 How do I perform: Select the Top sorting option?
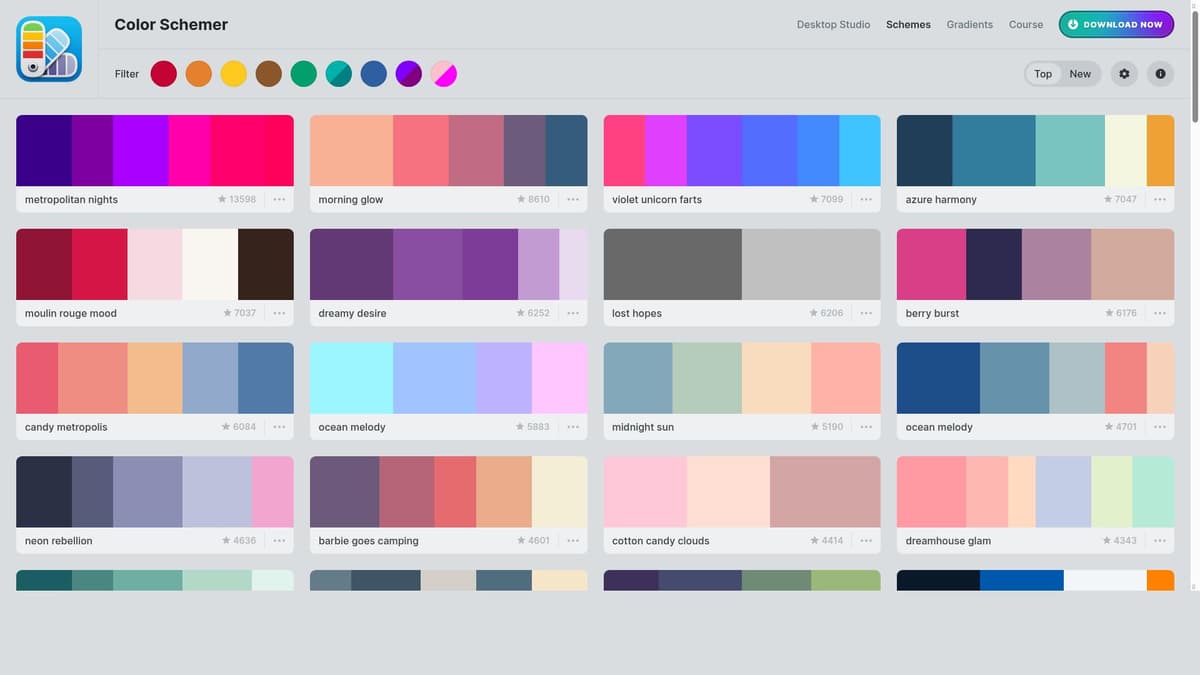point(1042,73)
